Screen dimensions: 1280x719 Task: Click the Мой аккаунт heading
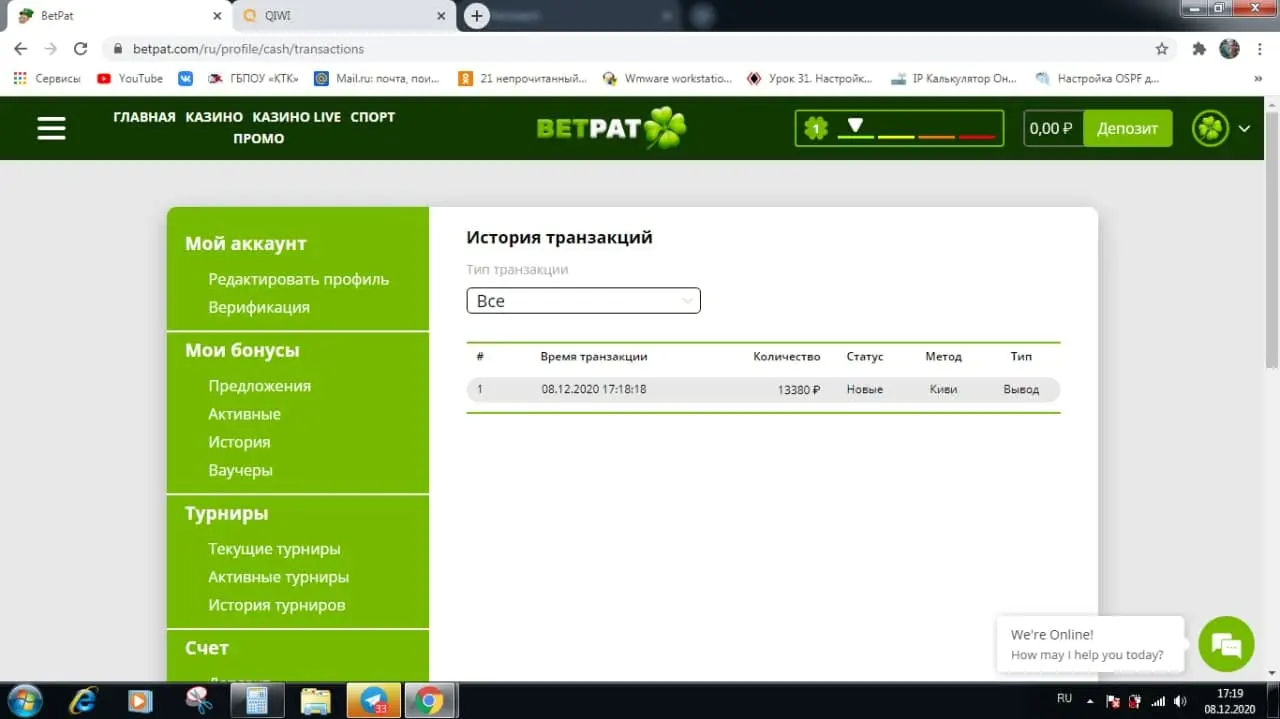[x=246, y=244]
